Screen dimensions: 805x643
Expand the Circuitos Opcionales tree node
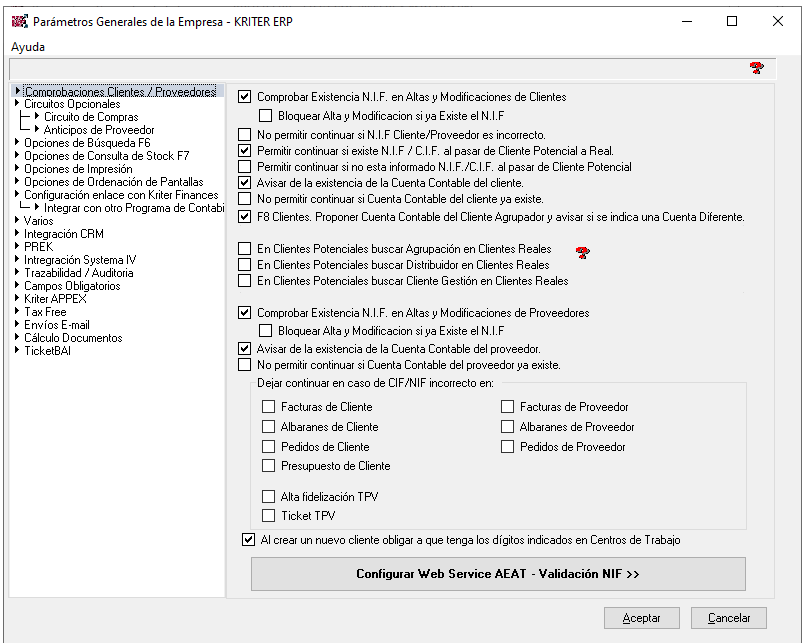coord(18,104)
